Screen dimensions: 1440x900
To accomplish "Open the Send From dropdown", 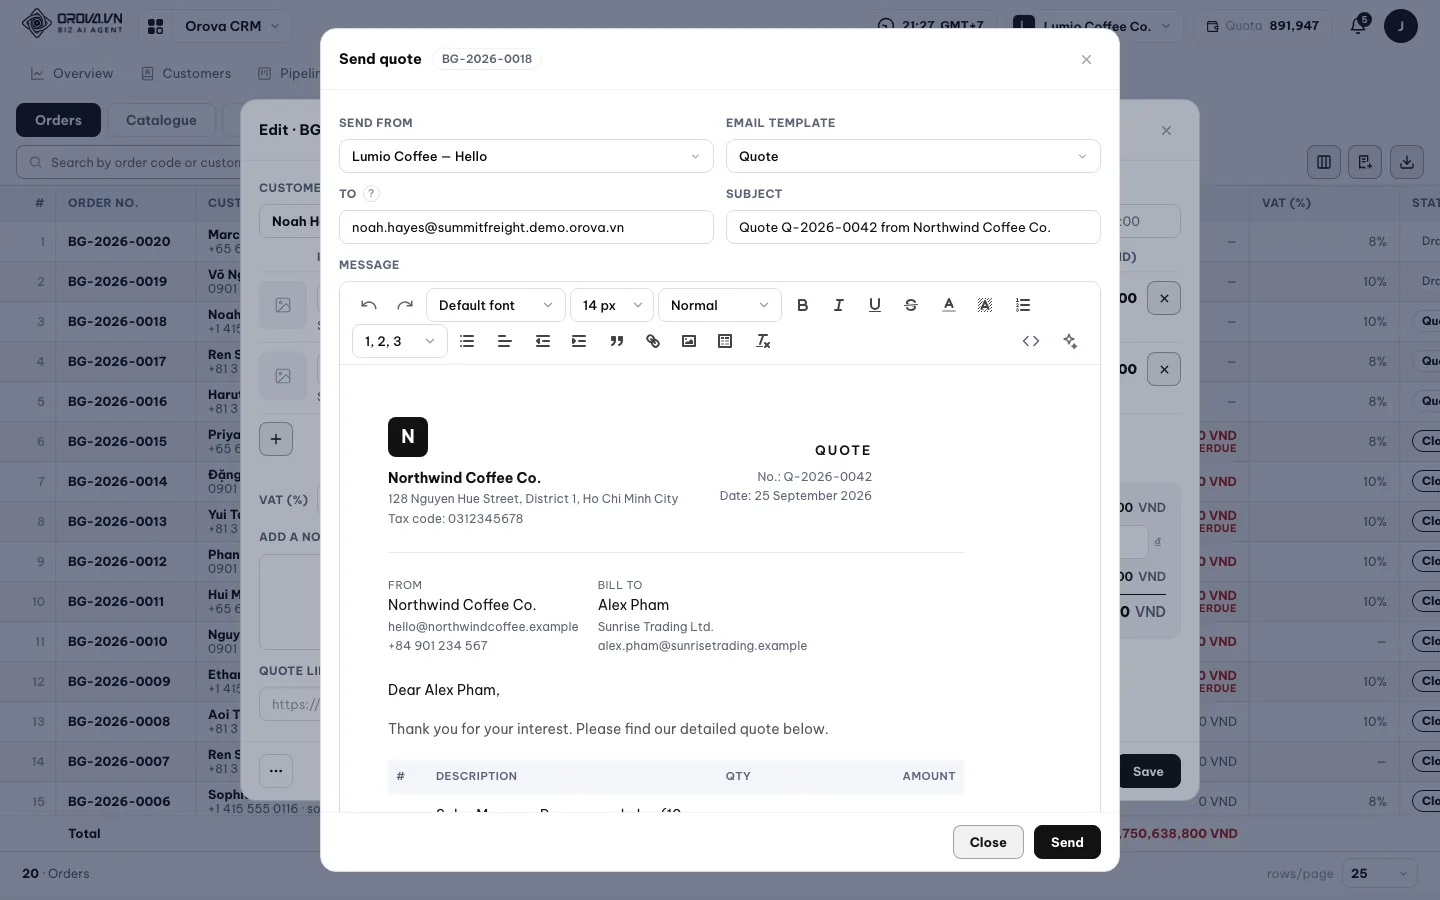I will 526,156.
